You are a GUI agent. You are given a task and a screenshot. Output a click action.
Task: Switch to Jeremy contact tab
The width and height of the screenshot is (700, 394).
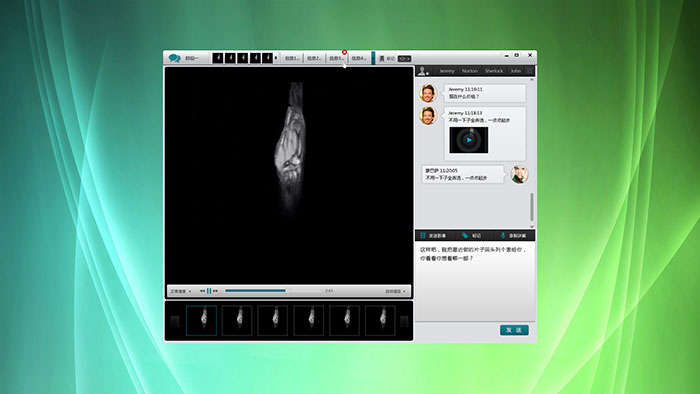[x=446, y=71]
